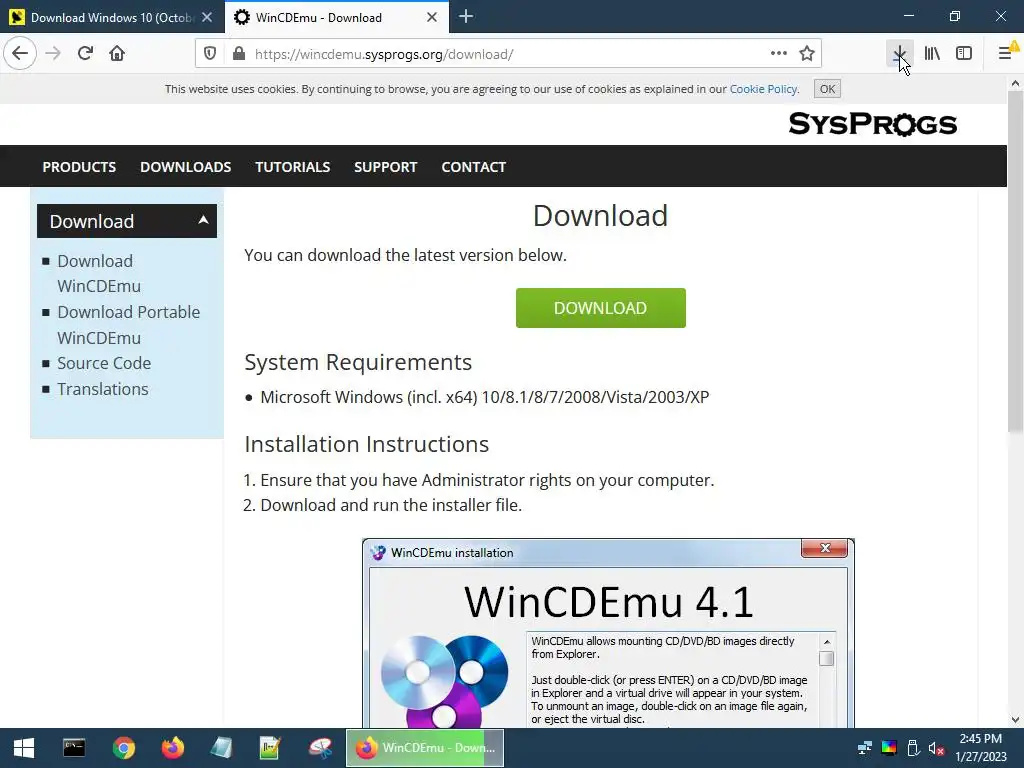Click WinCDEmu Firefox taskbar window button
Image resolution: width=1024 pixels, height=768 pixels.
[x=424, y=748]
